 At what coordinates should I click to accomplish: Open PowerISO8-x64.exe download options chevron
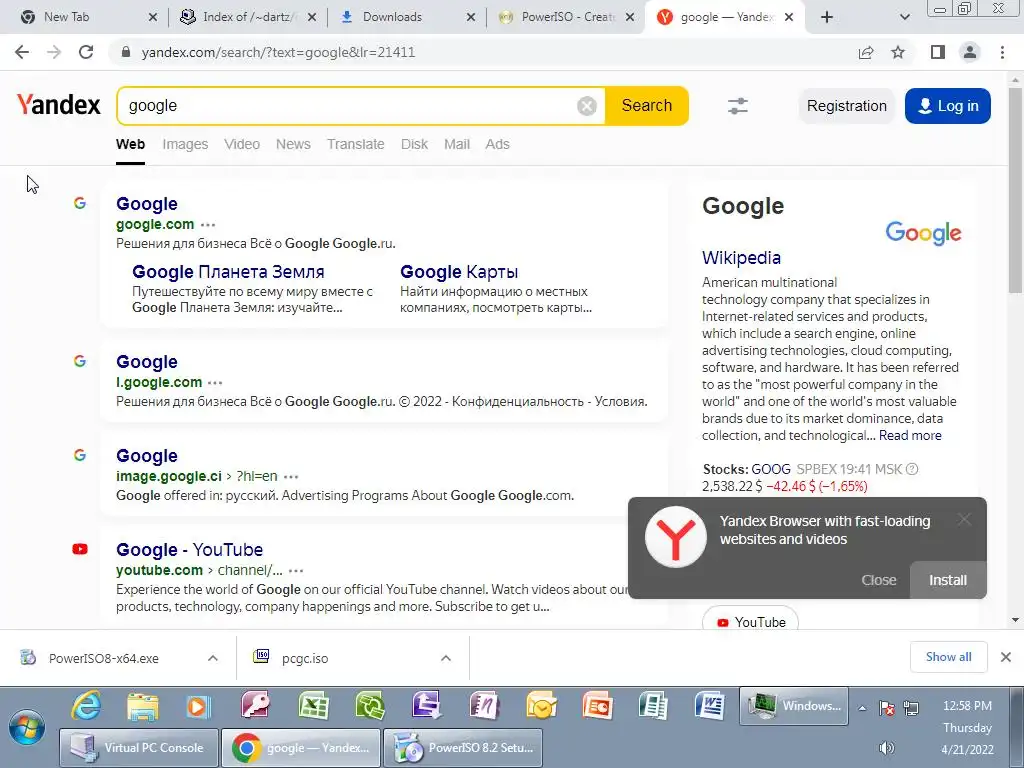[213, 658]
